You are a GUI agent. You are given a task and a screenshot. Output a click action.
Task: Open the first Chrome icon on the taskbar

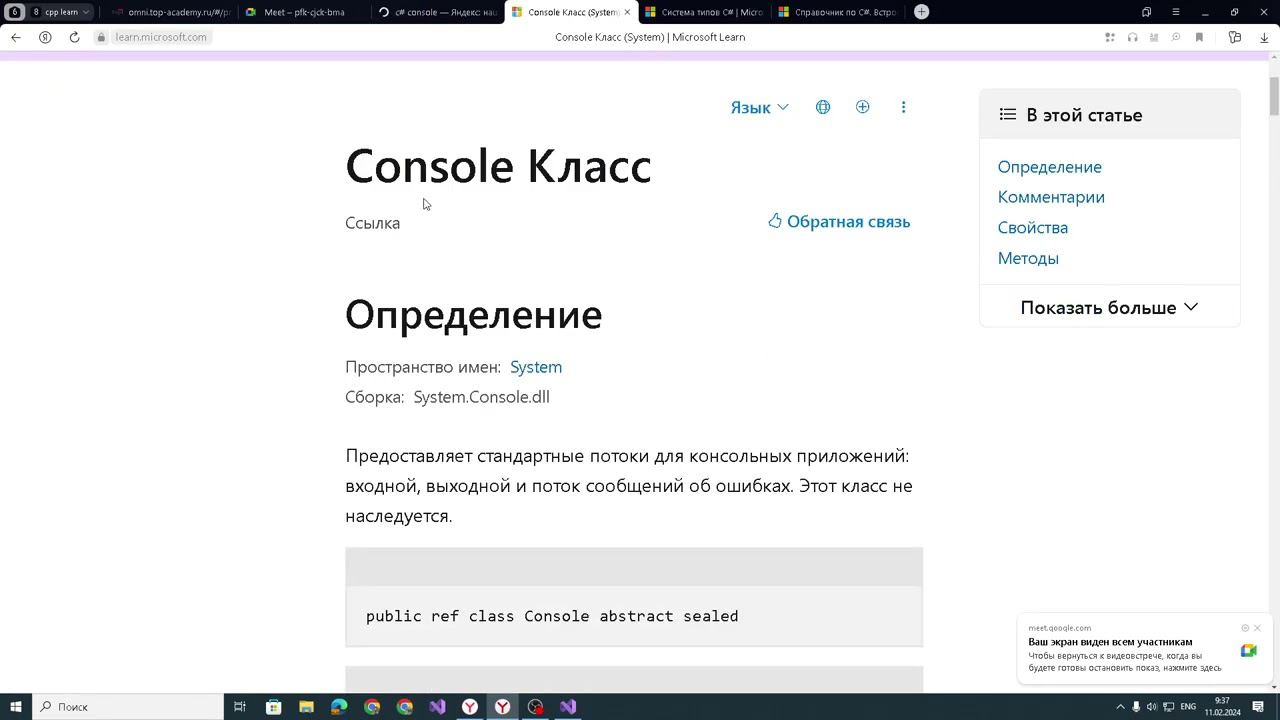(x=372, y=707)
